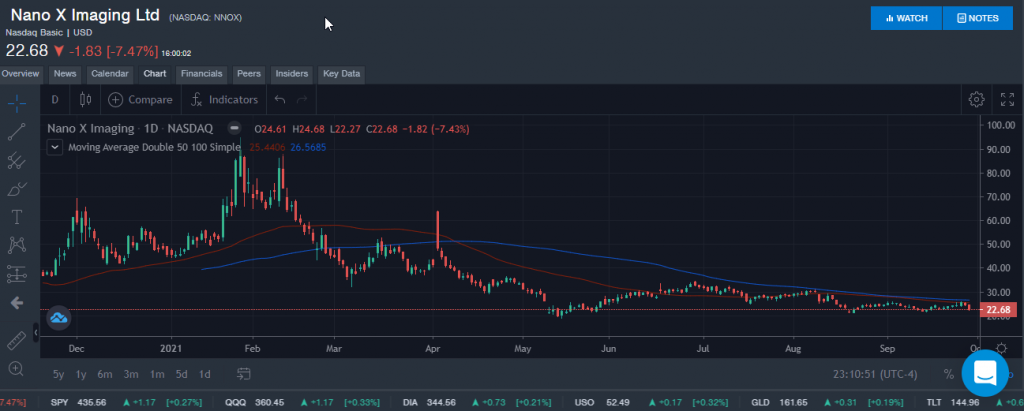Click the back arrow in left toolbar
Image resolution: width=1024 pixels, height=411 pixels.
click(17, 303)
